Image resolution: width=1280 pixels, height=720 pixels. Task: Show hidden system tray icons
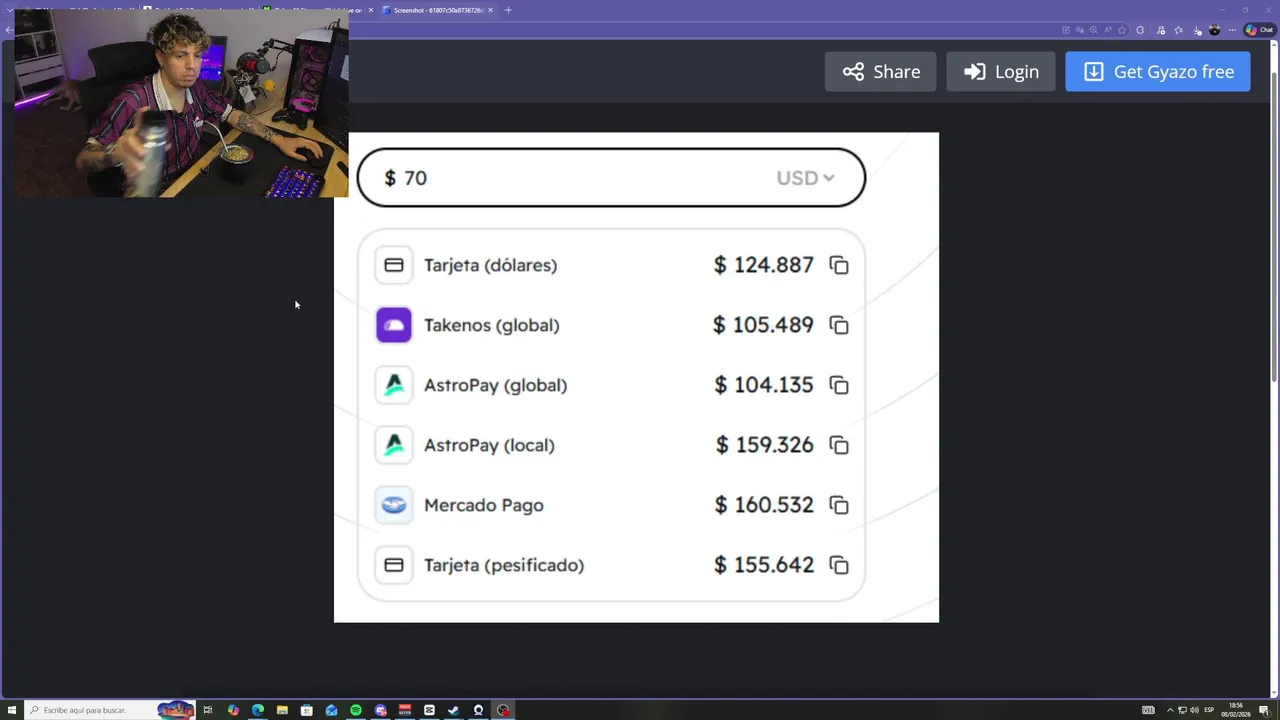(1170, 710)
